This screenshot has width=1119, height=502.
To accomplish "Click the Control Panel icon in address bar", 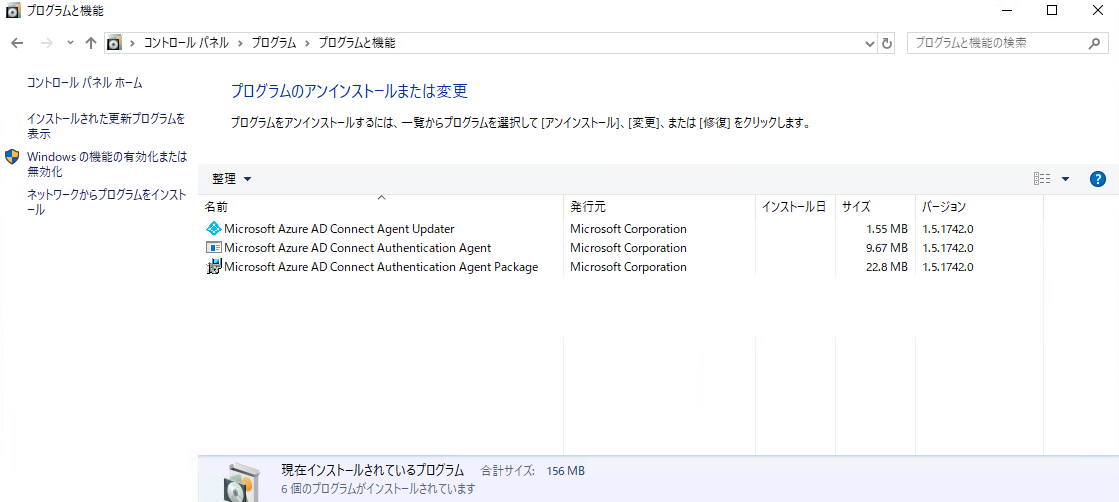I will click(x=114, y=43).
